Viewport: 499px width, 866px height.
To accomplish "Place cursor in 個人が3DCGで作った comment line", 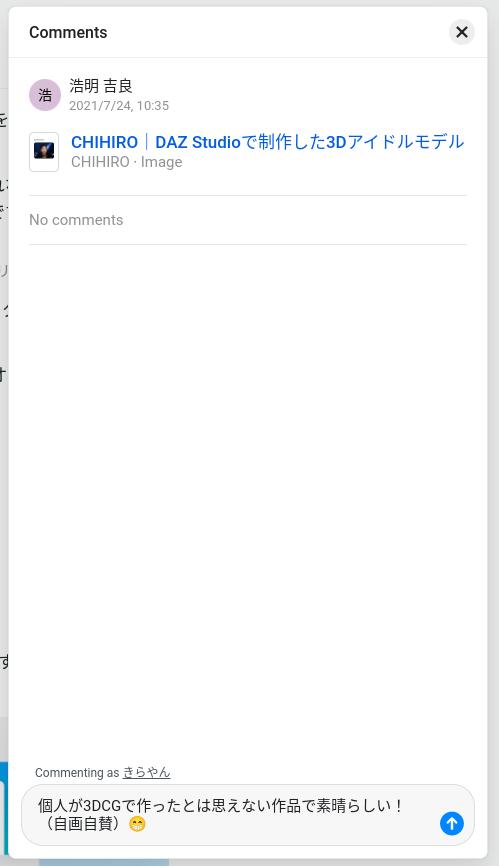I will click(221, 806).
